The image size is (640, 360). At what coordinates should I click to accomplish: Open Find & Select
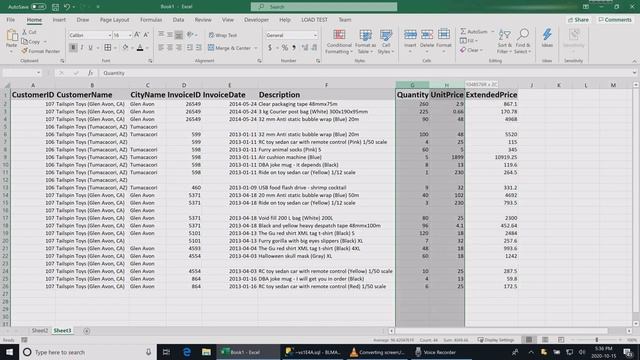(522, 41)
